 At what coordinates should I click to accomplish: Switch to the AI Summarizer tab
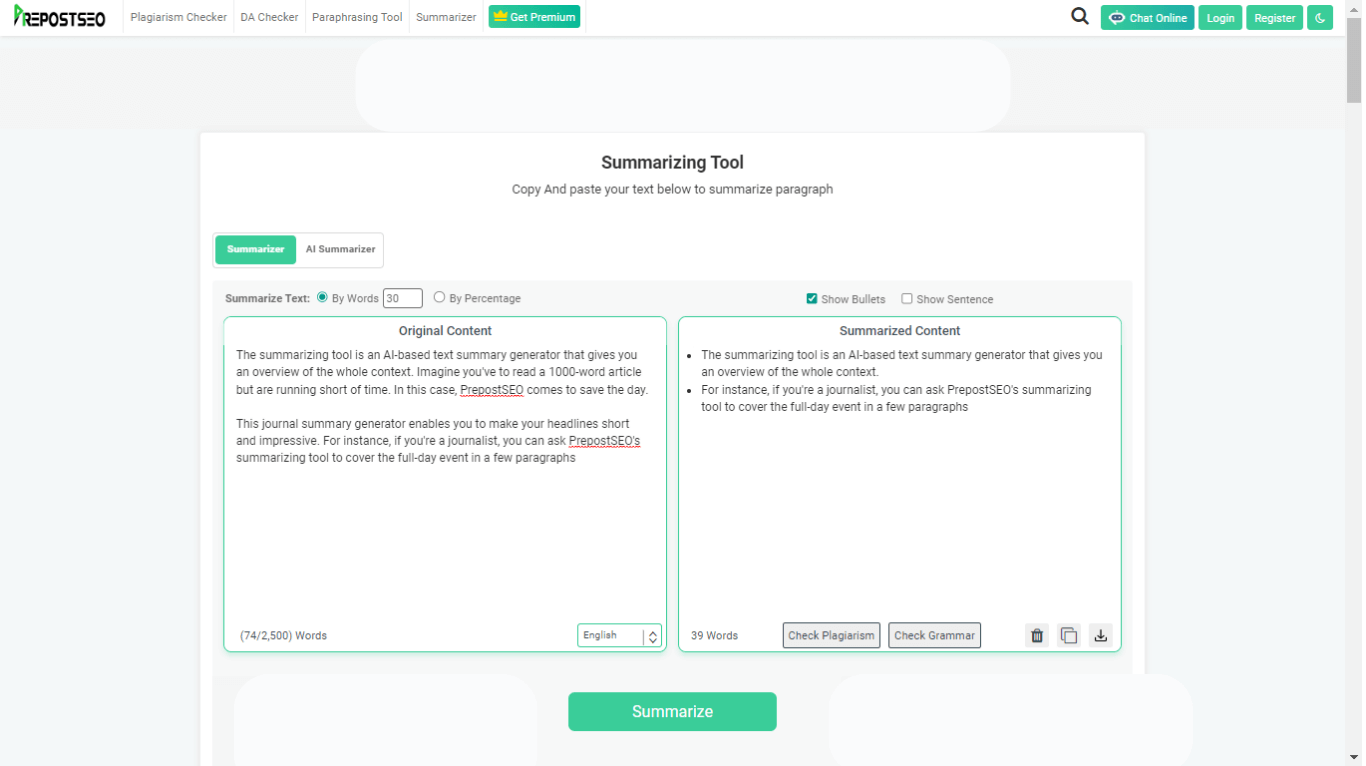tap(340, 249)
